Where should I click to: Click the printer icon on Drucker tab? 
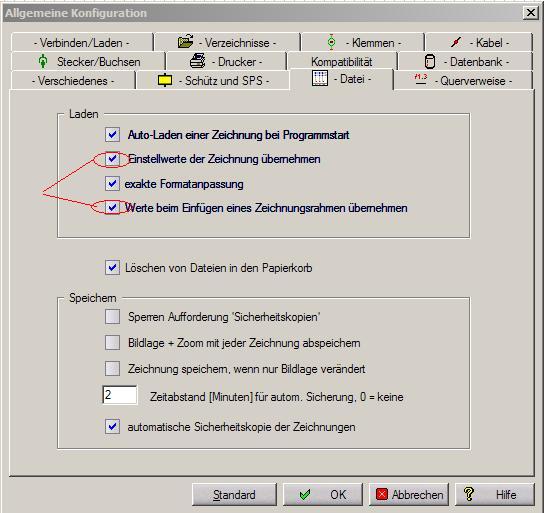197,61
